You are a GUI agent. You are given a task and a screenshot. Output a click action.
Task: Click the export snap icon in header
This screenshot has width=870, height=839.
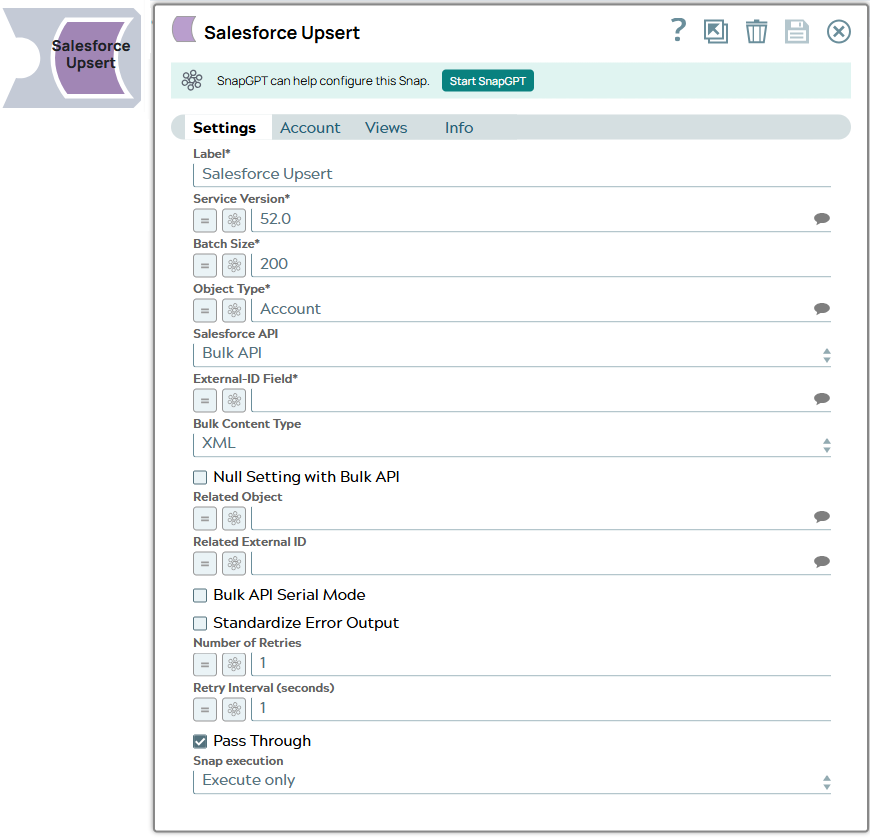[716, 31]
